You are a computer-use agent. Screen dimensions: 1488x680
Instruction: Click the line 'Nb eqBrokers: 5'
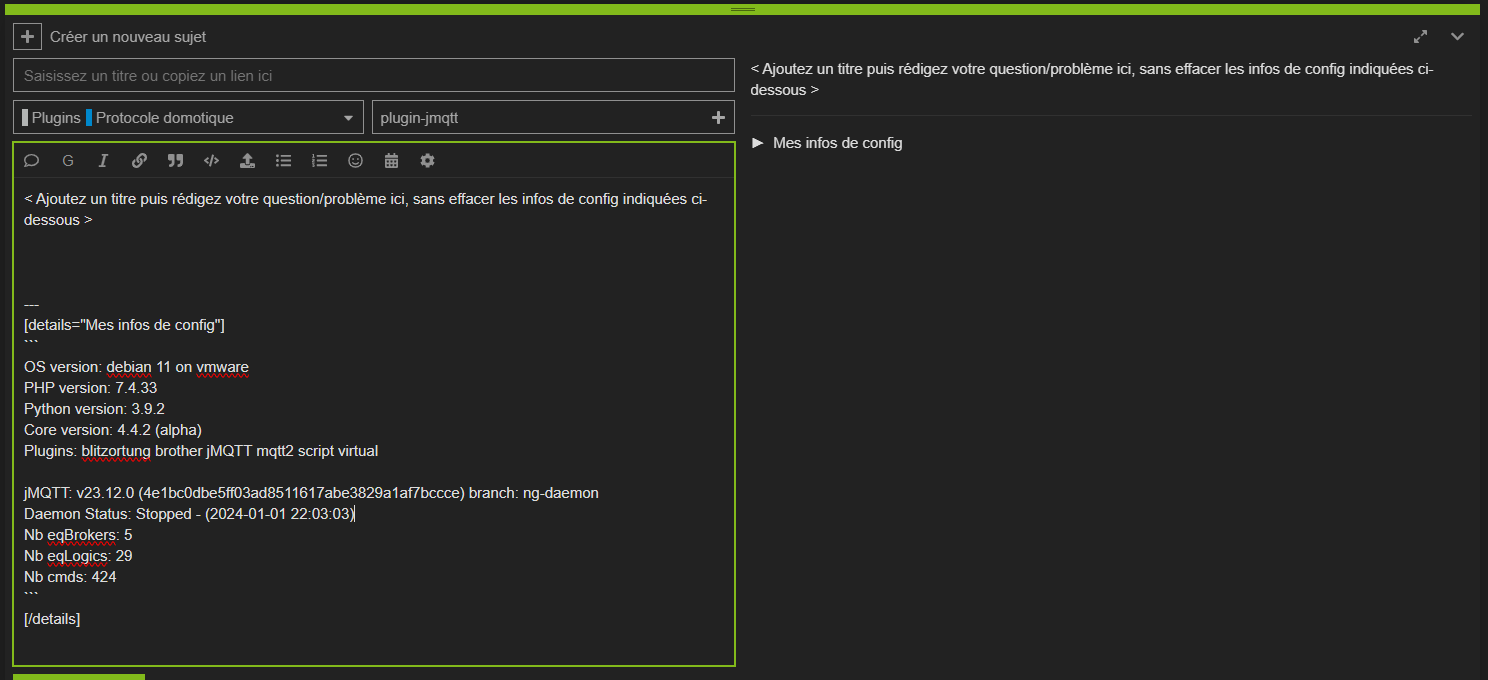[78, 535]
